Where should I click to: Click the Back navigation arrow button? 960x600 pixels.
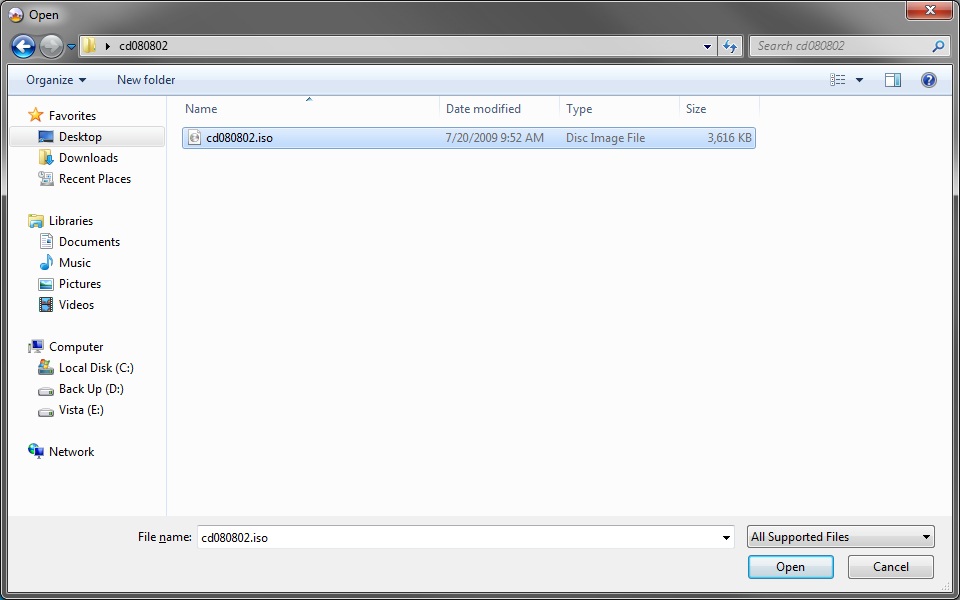point(24,46)
